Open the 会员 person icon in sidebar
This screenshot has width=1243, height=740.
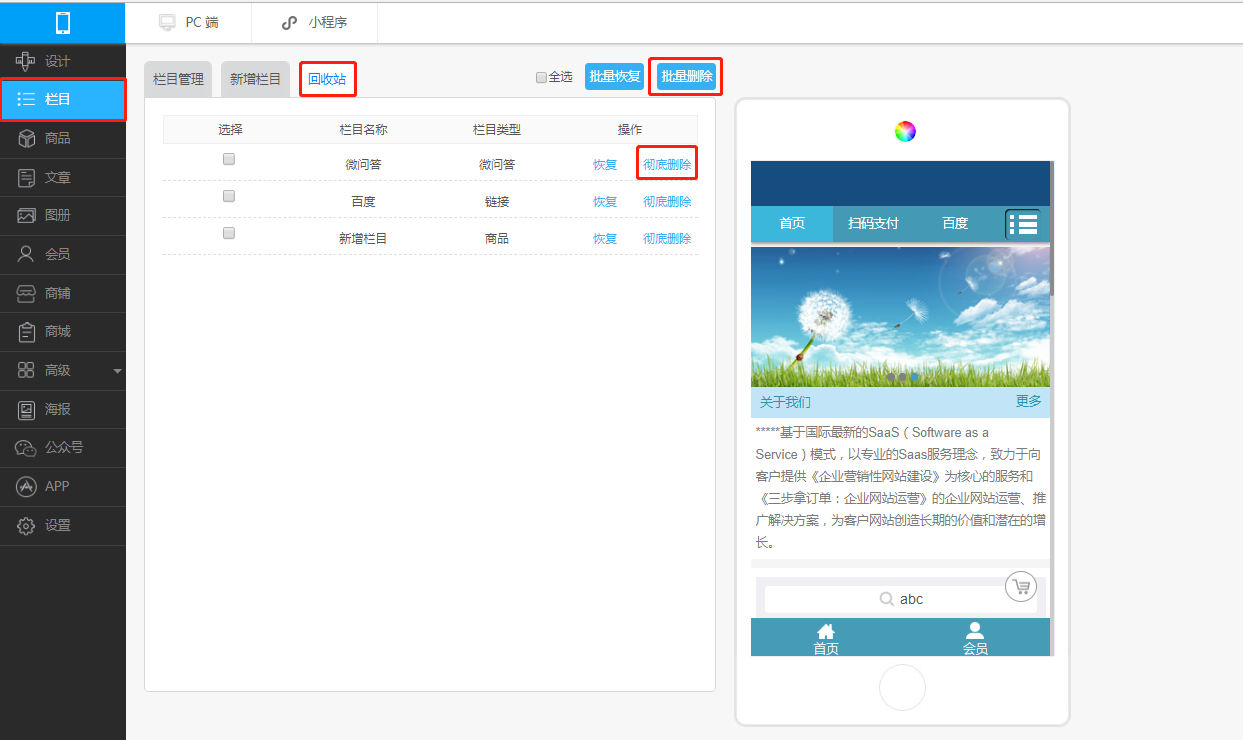click(x=26, y=254)
